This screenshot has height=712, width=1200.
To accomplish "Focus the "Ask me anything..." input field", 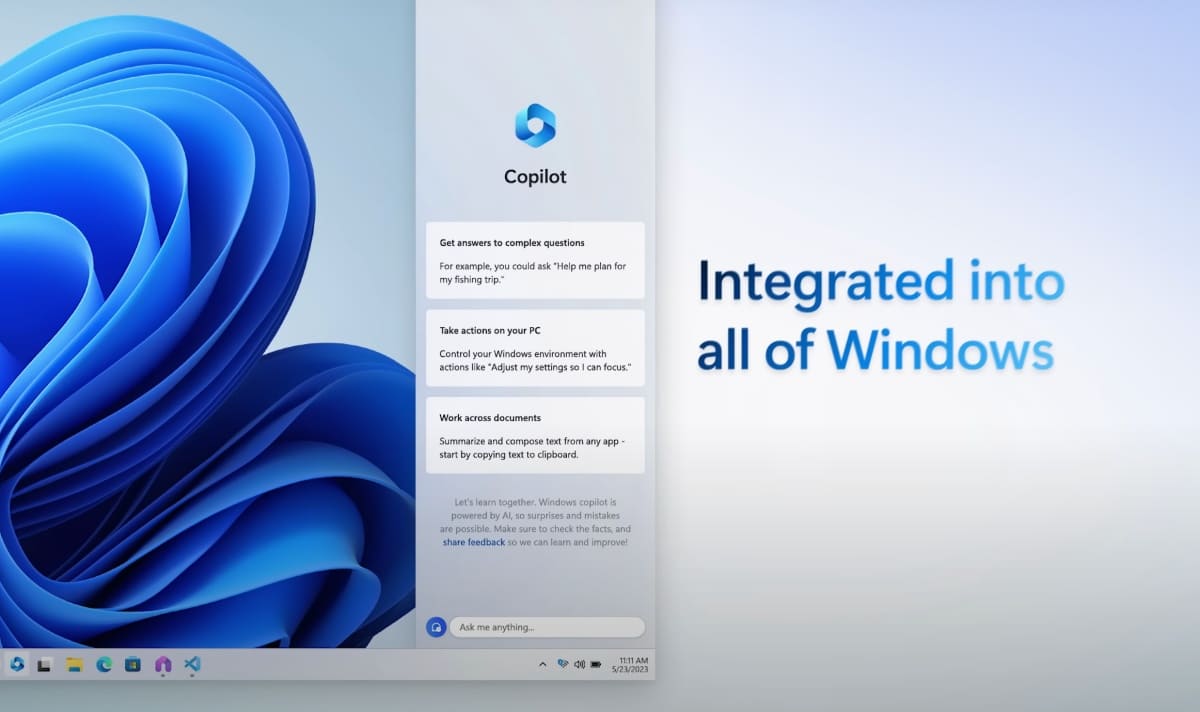I will coord(547,627).
